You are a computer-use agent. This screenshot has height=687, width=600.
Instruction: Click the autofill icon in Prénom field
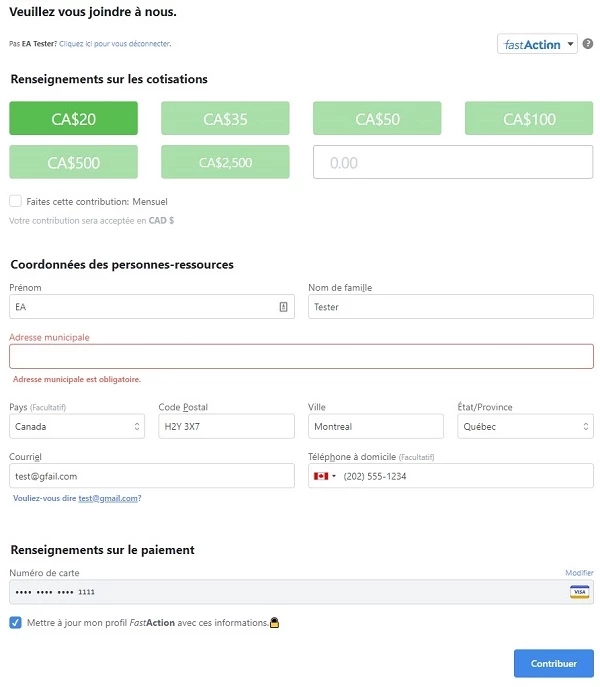(x=283, y=307)
